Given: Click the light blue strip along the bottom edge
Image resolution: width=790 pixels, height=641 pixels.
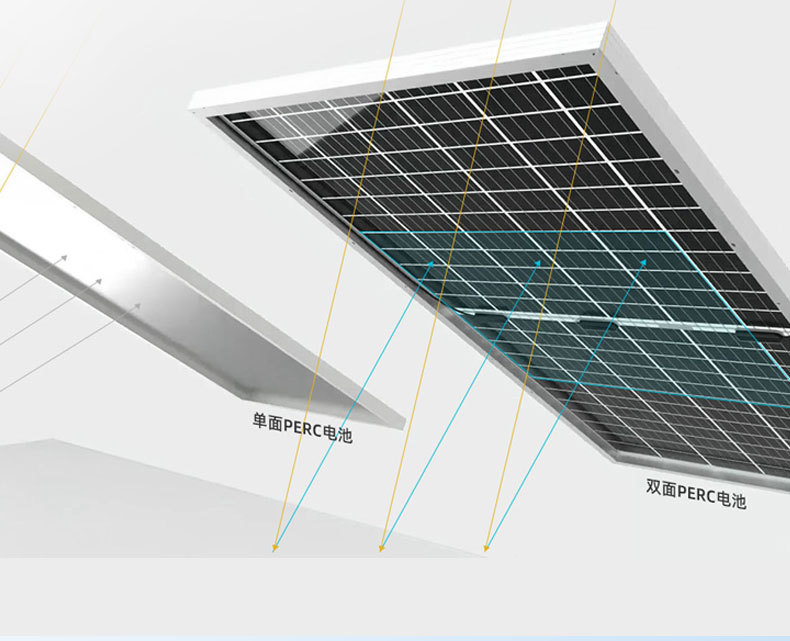Looking at the screenshot, I should tap(395, 636).
